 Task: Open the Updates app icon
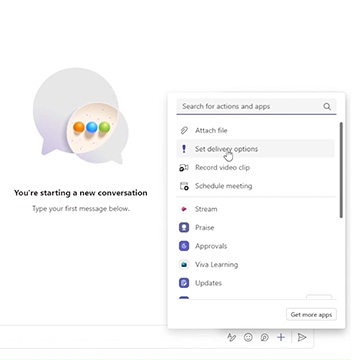(x=184, y=283)
